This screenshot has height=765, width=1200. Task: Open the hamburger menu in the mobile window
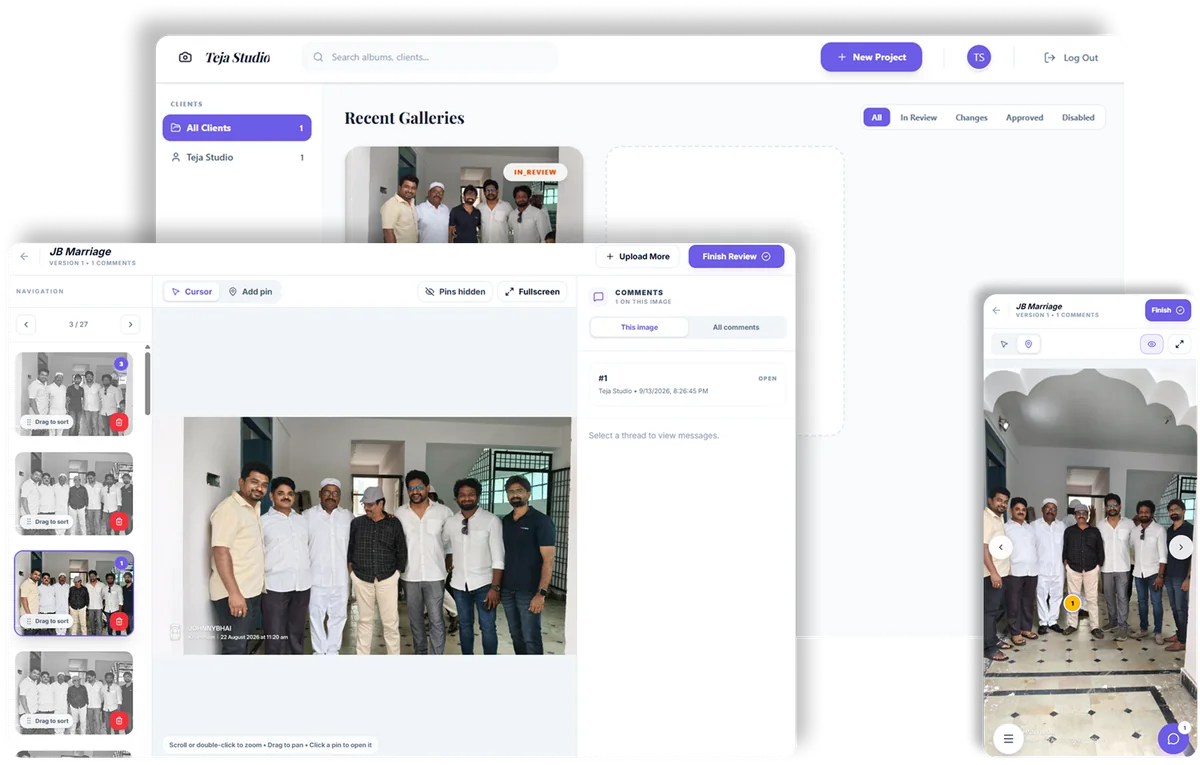point(1008,739)
